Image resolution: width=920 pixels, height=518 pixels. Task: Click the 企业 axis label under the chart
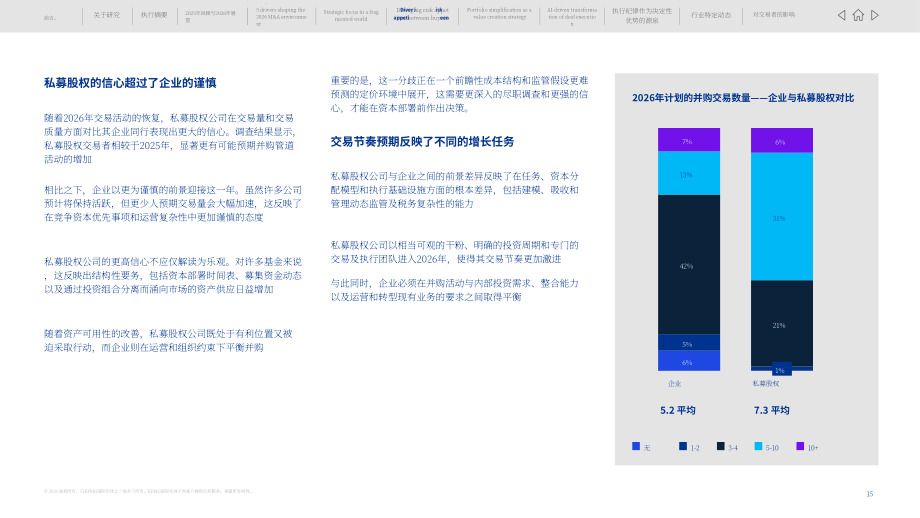[x=675, y=384]
